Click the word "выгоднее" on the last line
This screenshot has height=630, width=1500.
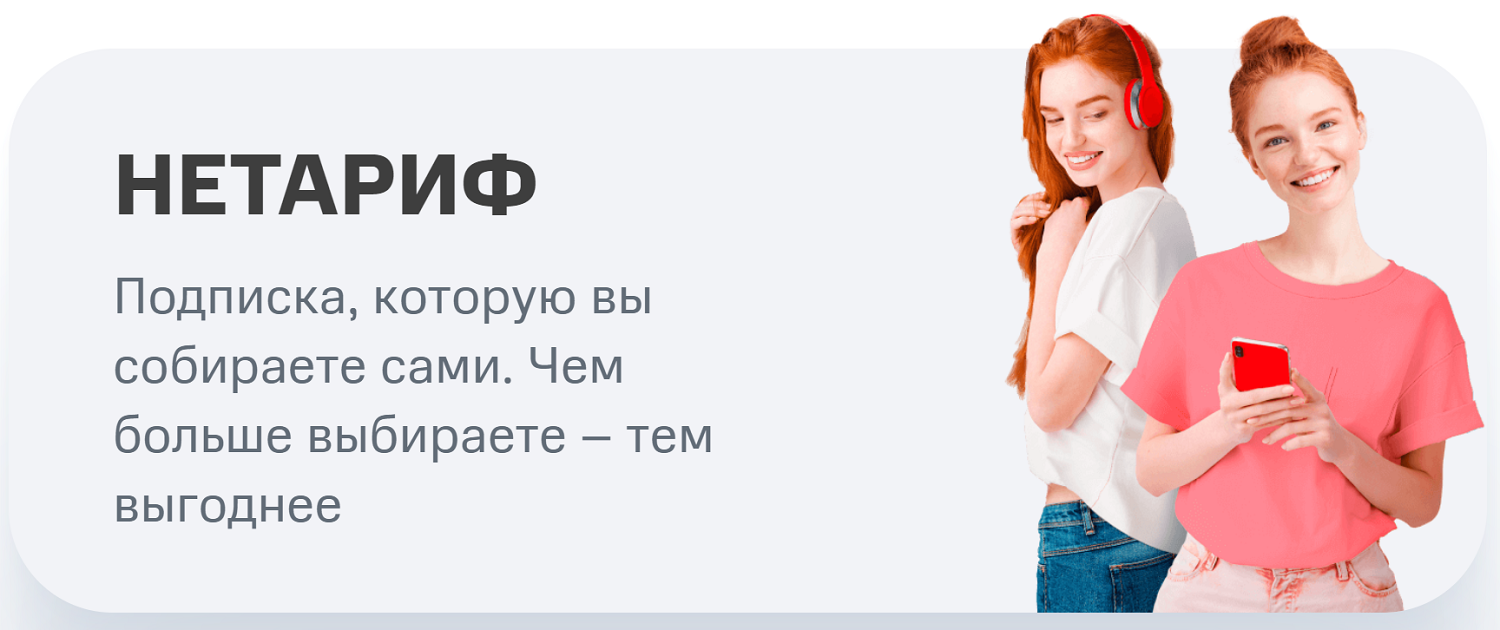pos(228,507)
